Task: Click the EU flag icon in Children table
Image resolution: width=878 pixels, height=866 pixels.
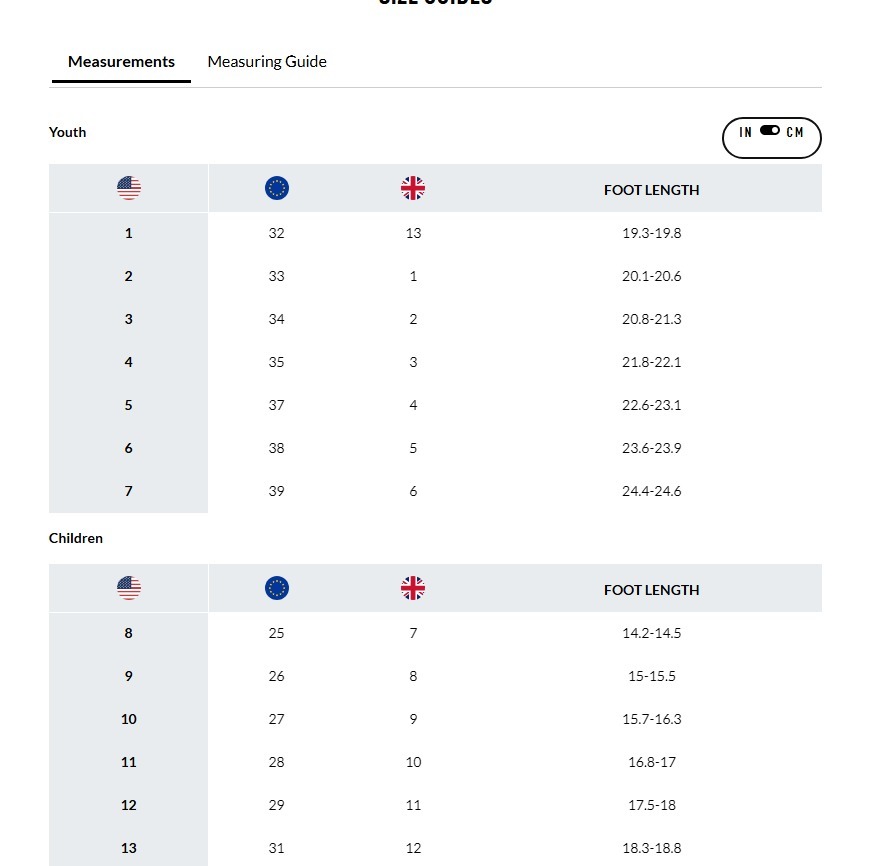Action: (x=277, y=588)
